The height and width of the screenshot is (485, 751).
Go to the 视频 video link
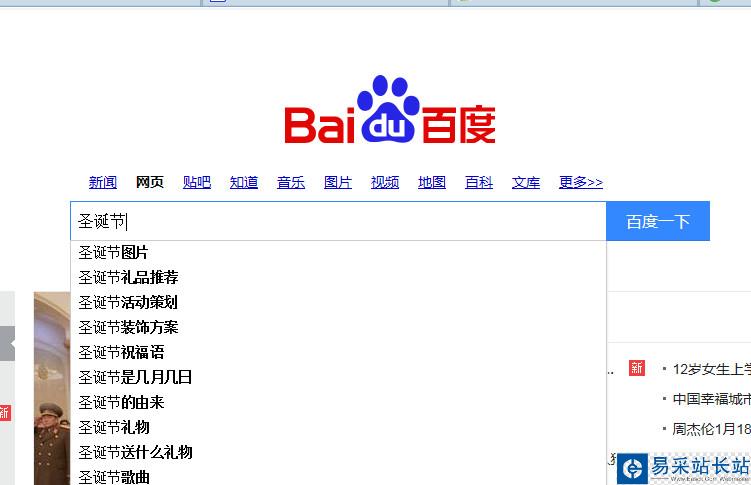click(385, 182)
